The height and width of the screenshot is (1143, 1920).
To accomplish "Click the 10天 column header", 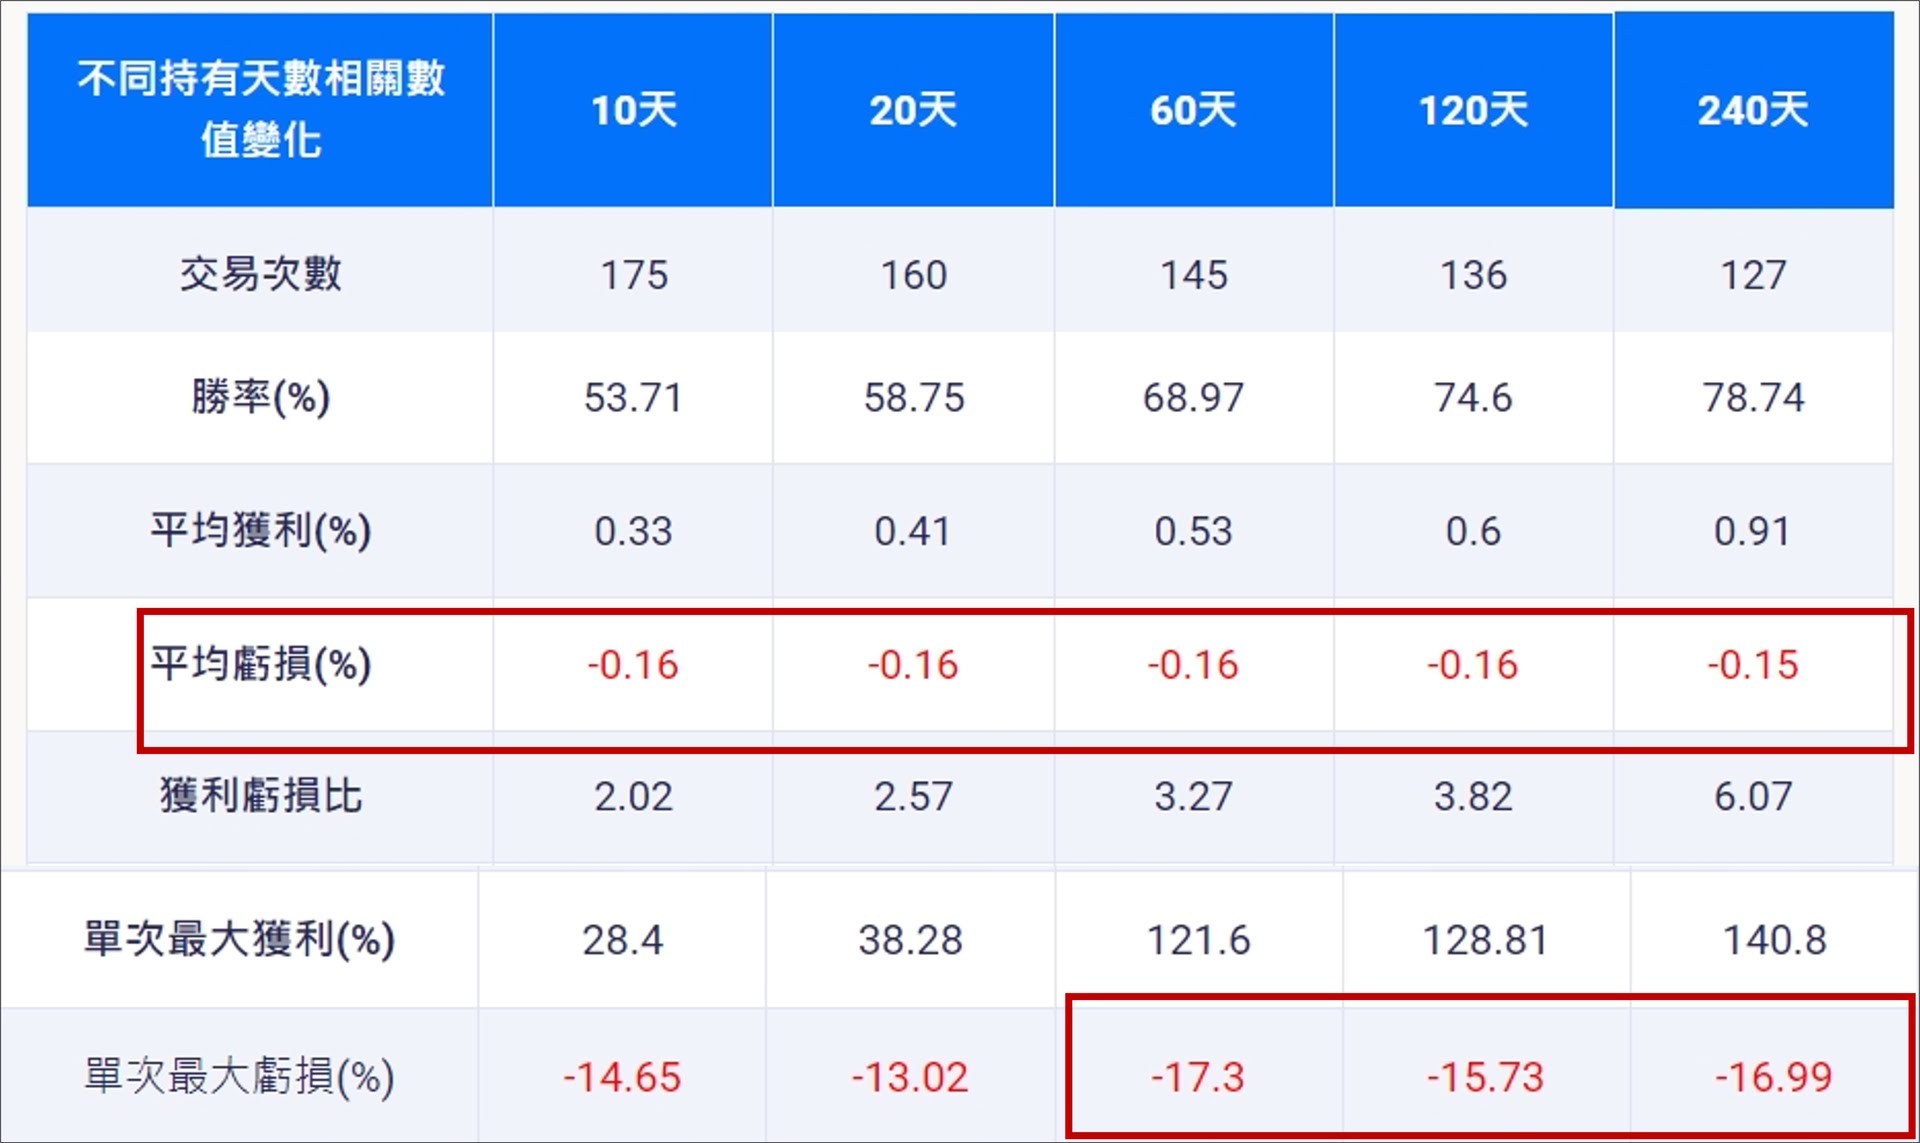I will point(633,110).
